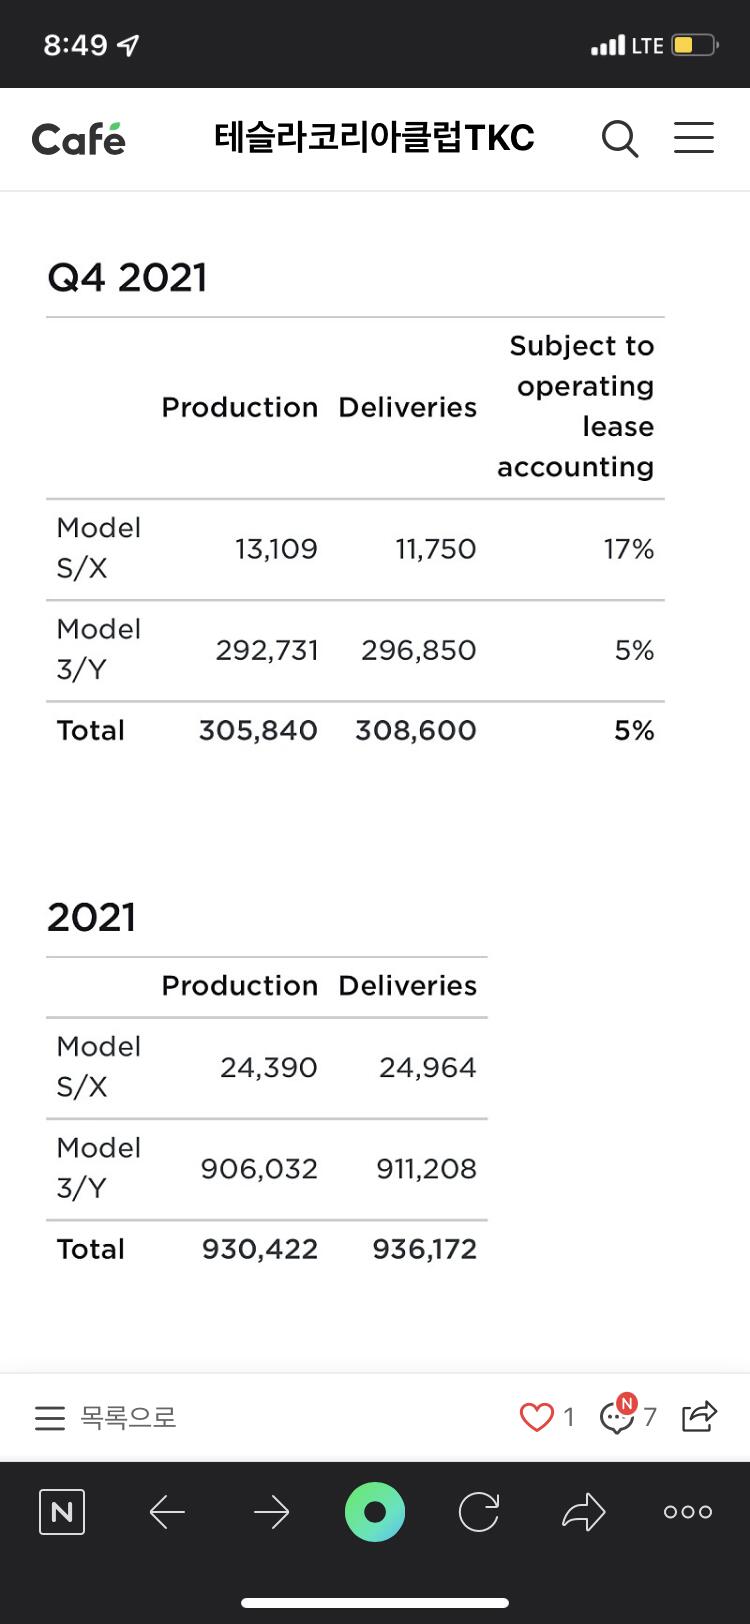
Task: Tap the green circle Naver button
Action: pos(375,1512)
